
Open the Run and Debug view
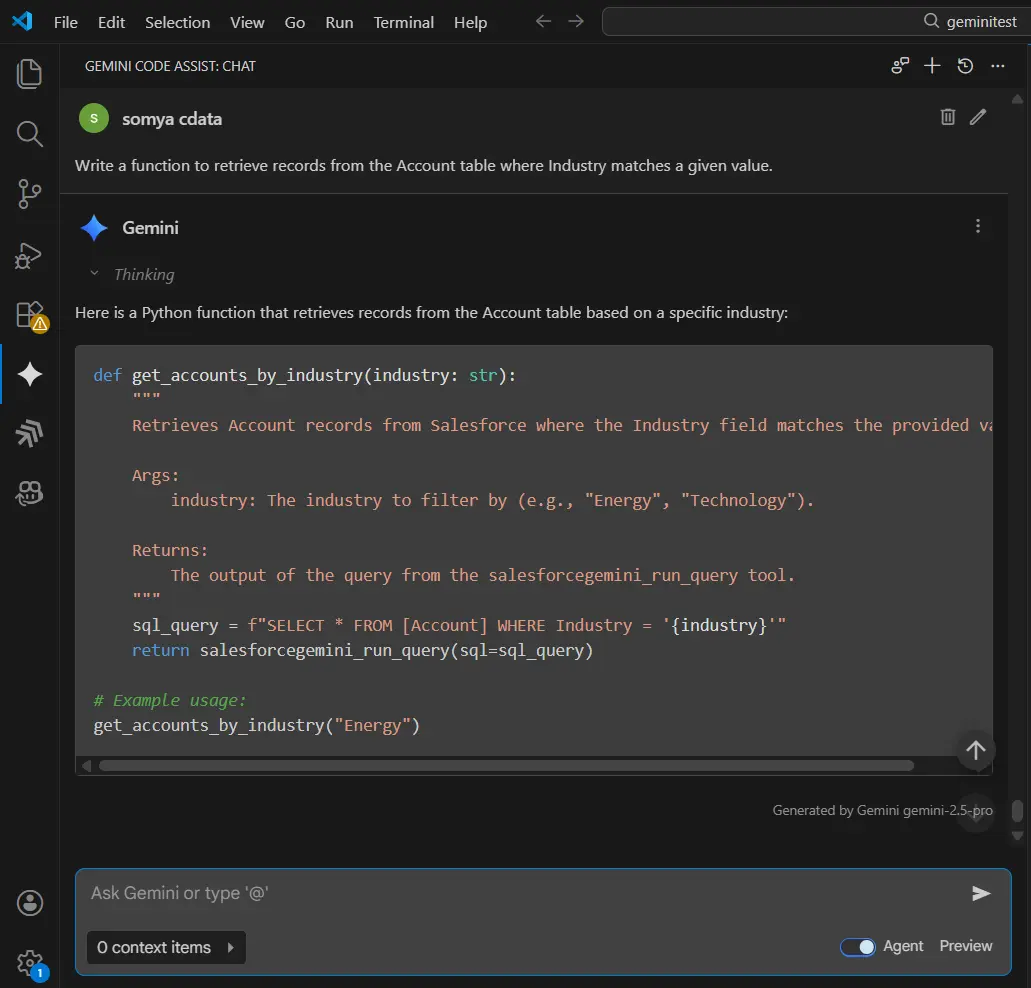(30, 255)
